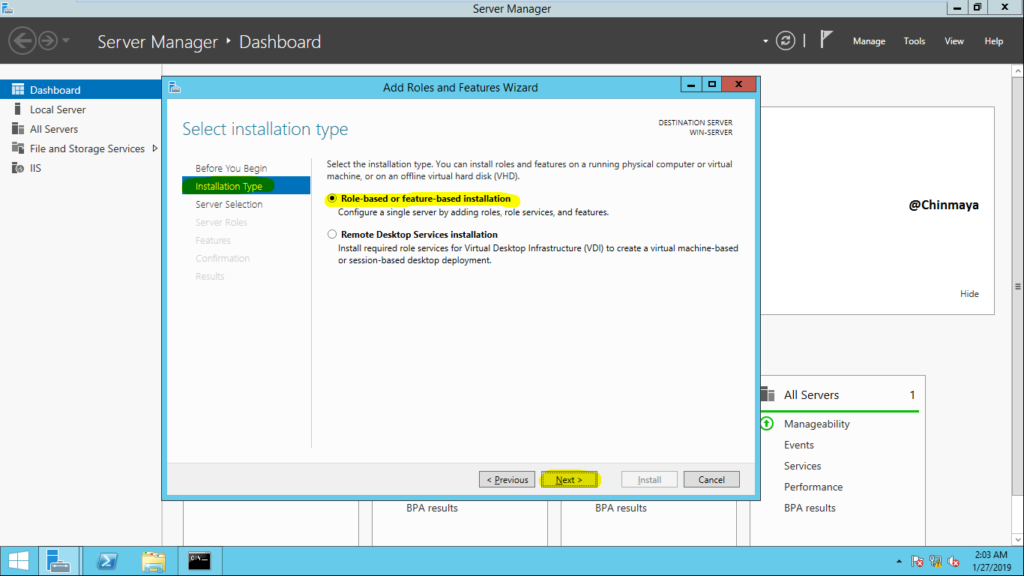Open Performance in All Servers tile
The height and width of the screenshot is (576, 1024).
point(813,487)
